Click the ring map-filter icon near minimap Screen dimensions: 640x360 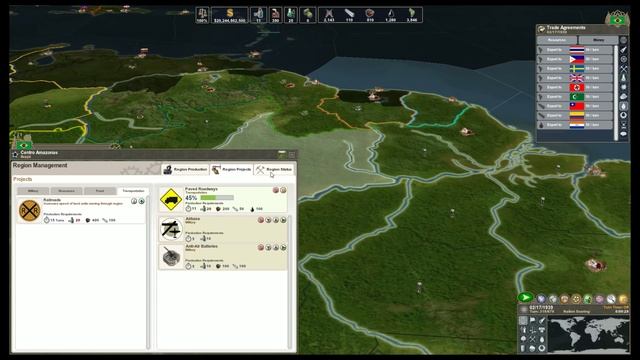[542, 348]
